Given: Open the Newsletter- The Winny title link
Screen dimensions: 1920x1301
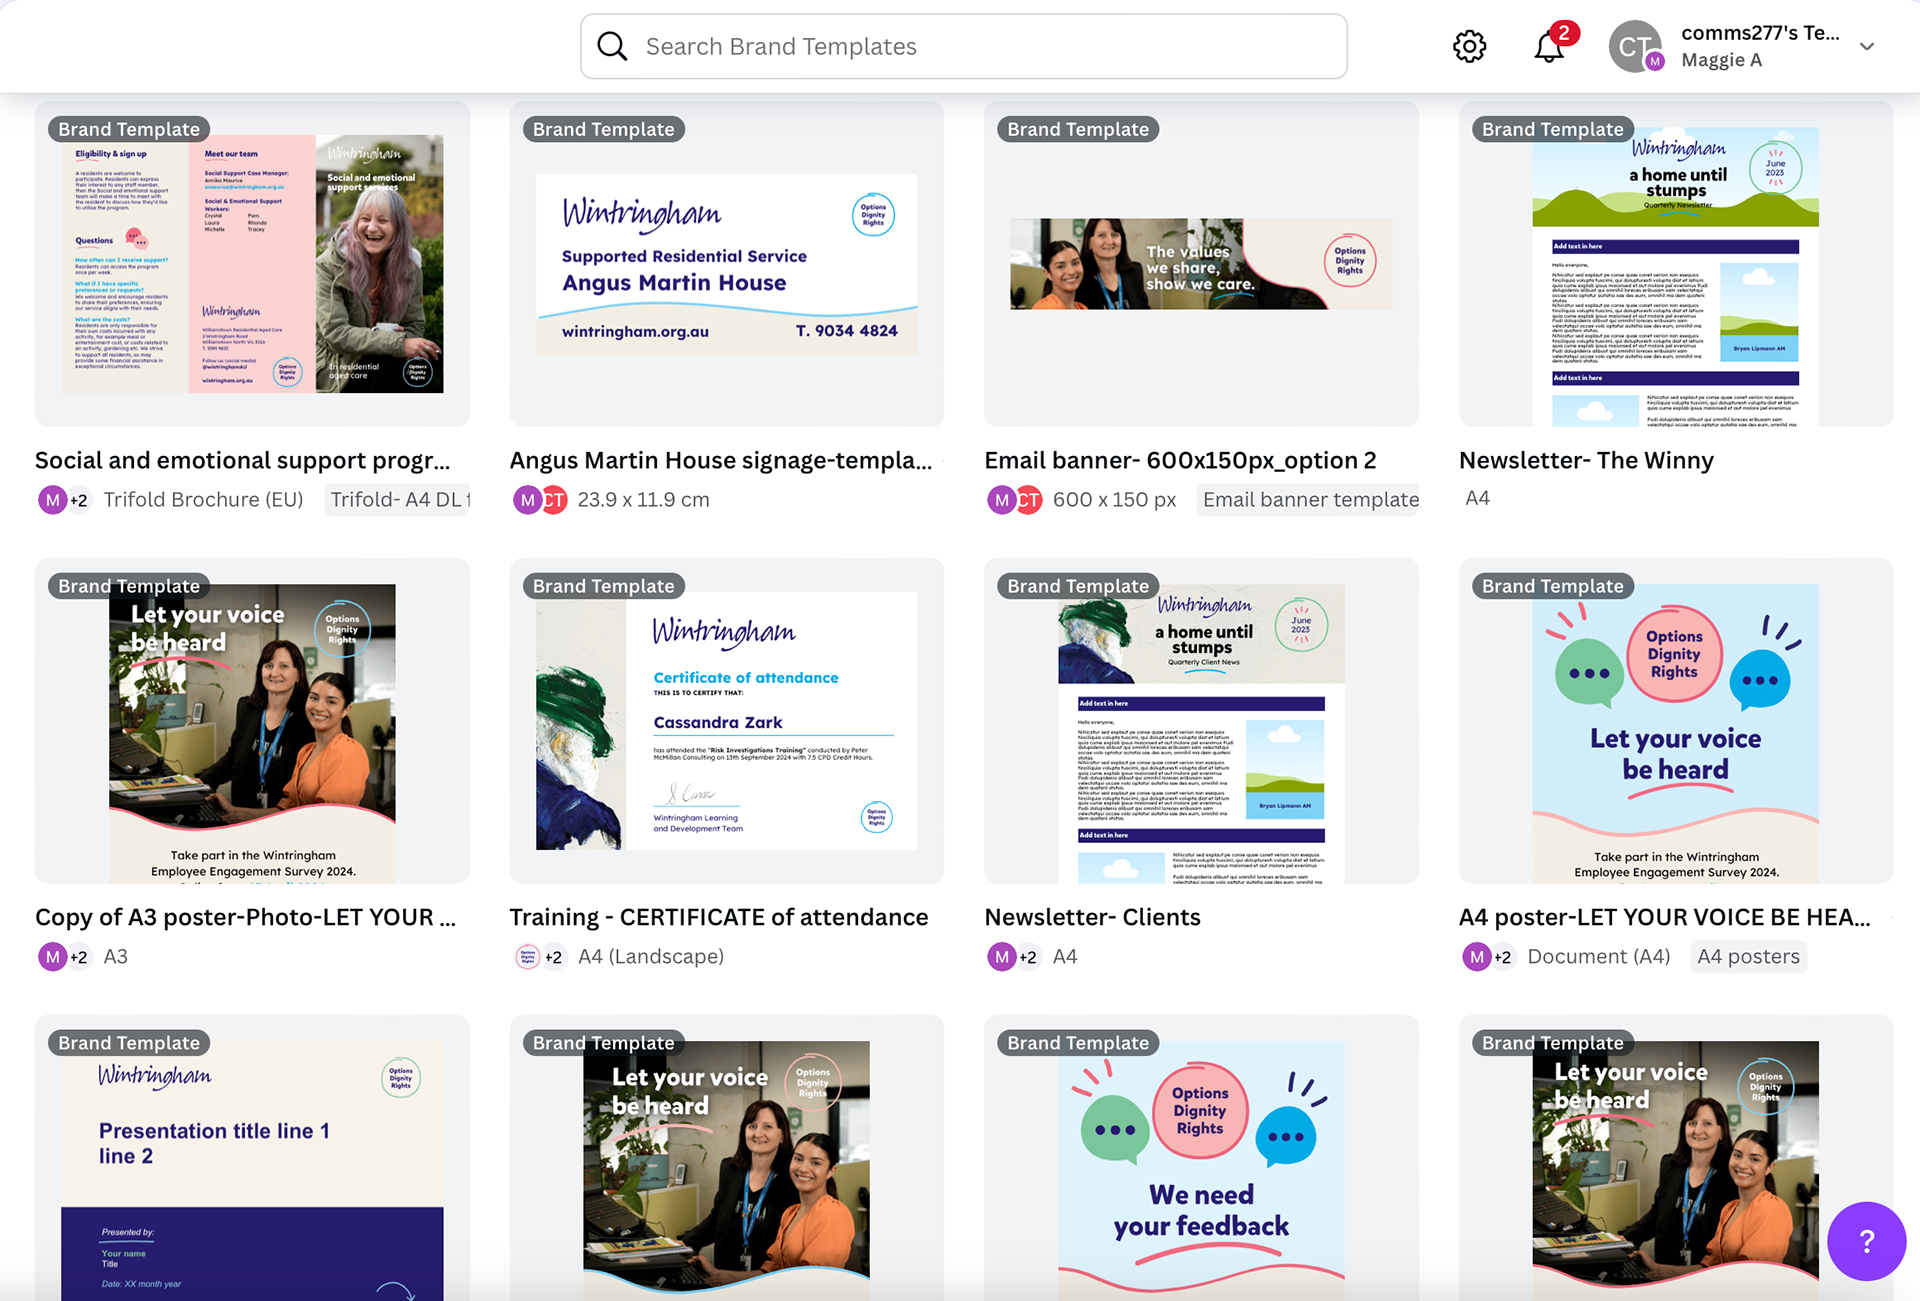Looking at the screenshot, I should click(1586, 460).
